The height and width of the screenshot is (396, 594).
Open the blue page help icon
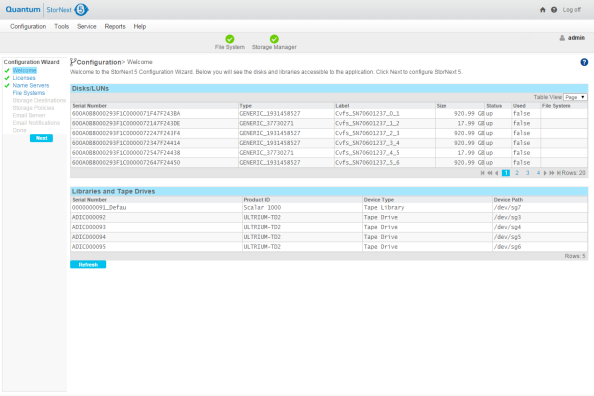coord(584,62)
